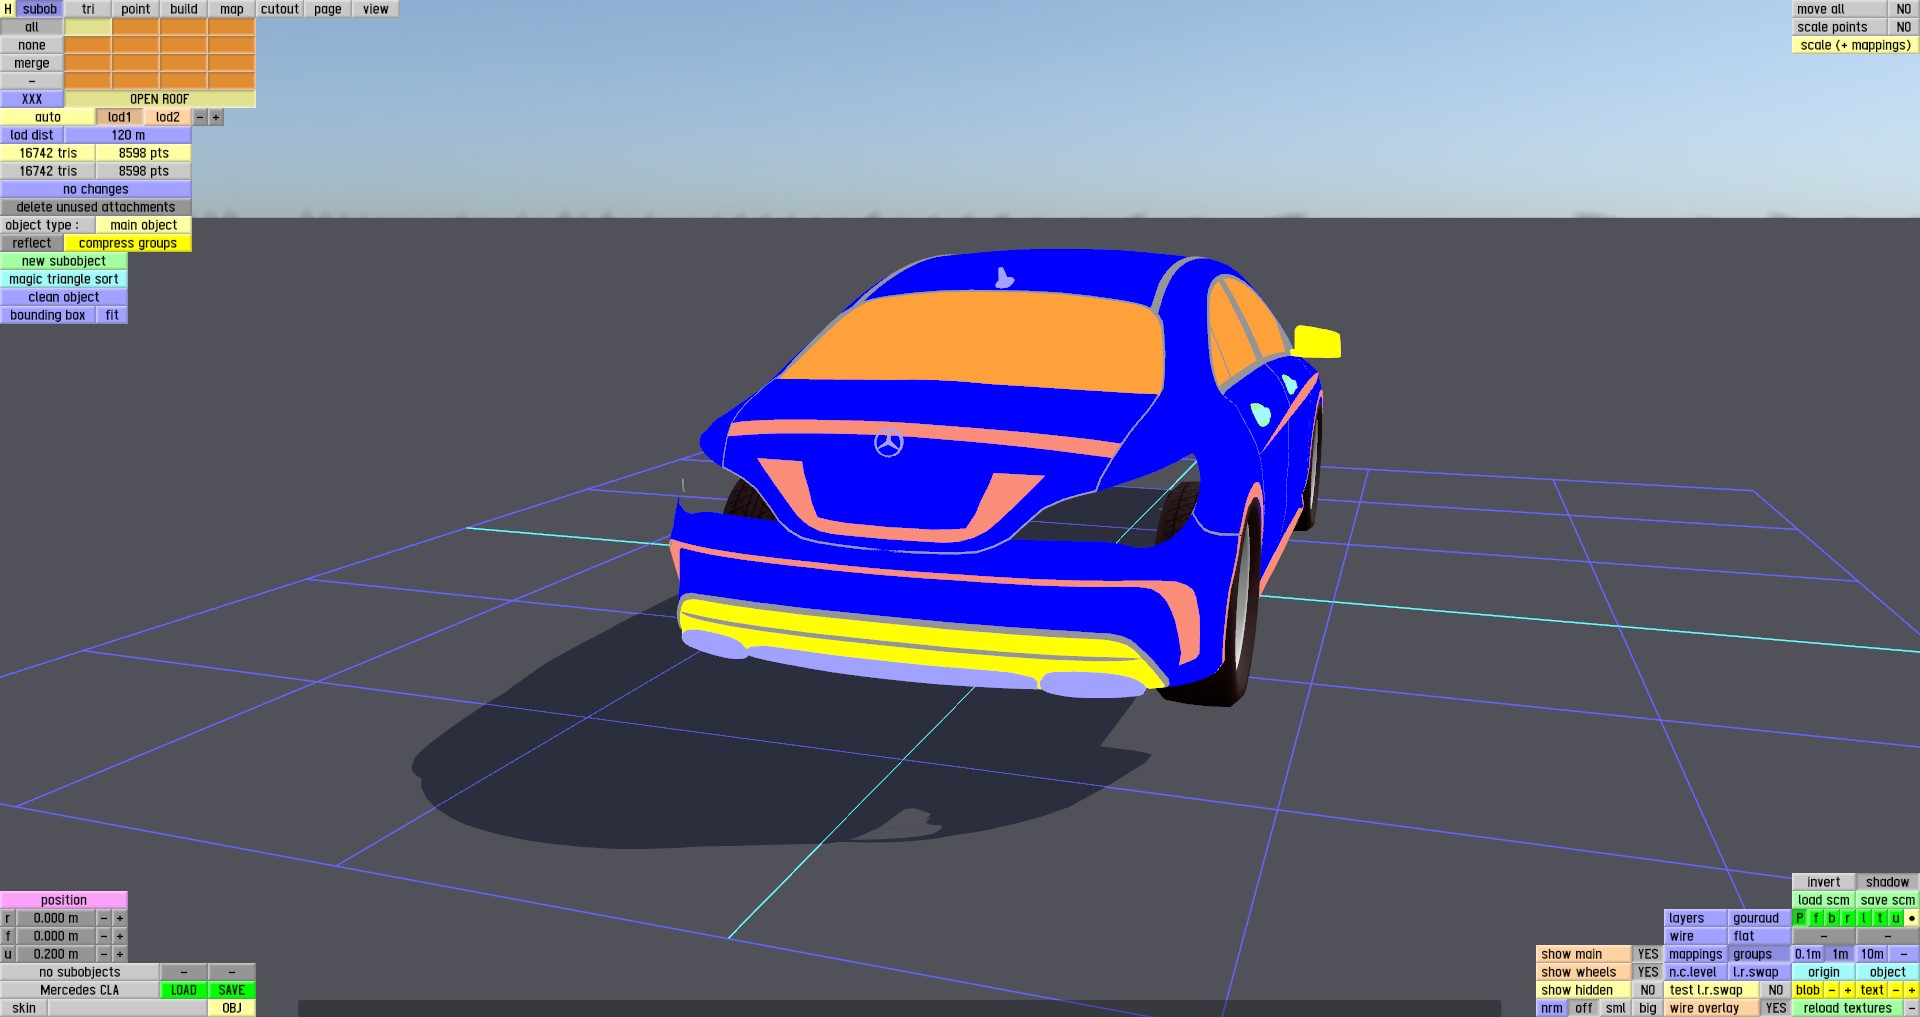Screen dimensions: 1920x1017
Task: Edit the 120 m lod distance value
Action: coord(128,135)
